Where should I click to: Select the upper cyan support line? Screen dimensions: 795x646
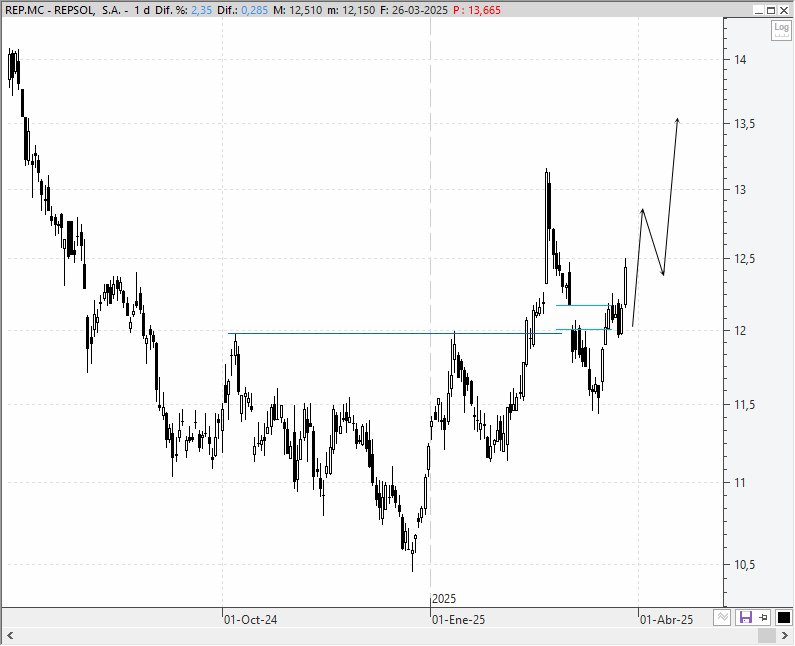(x=583, y=305)
